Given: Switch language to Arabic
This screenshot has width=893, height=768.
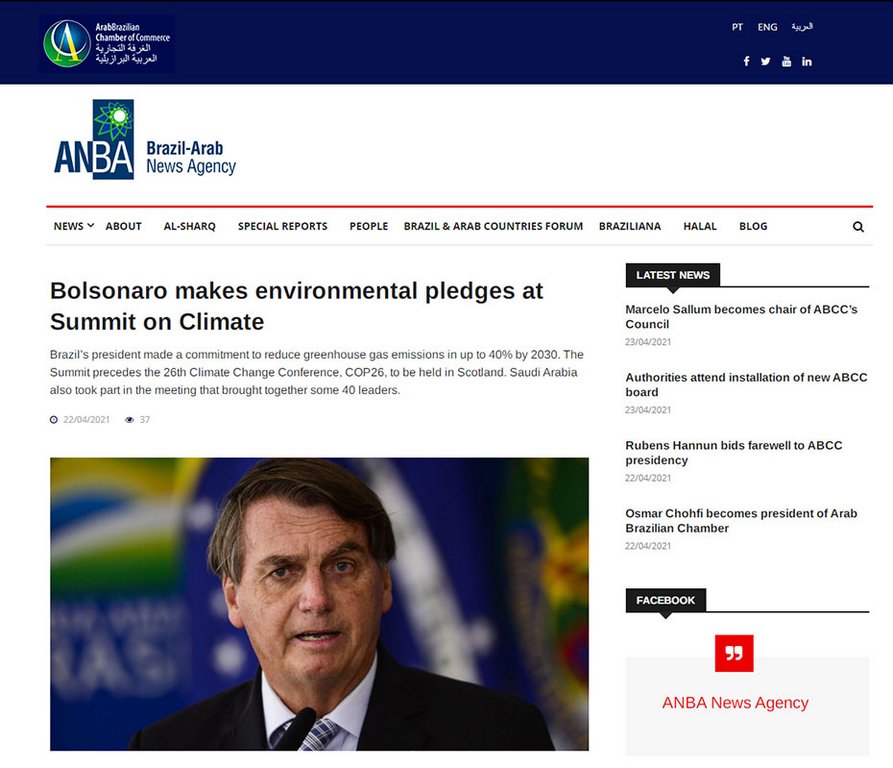Looking at the screenshot, I should [x=802, y=27].
